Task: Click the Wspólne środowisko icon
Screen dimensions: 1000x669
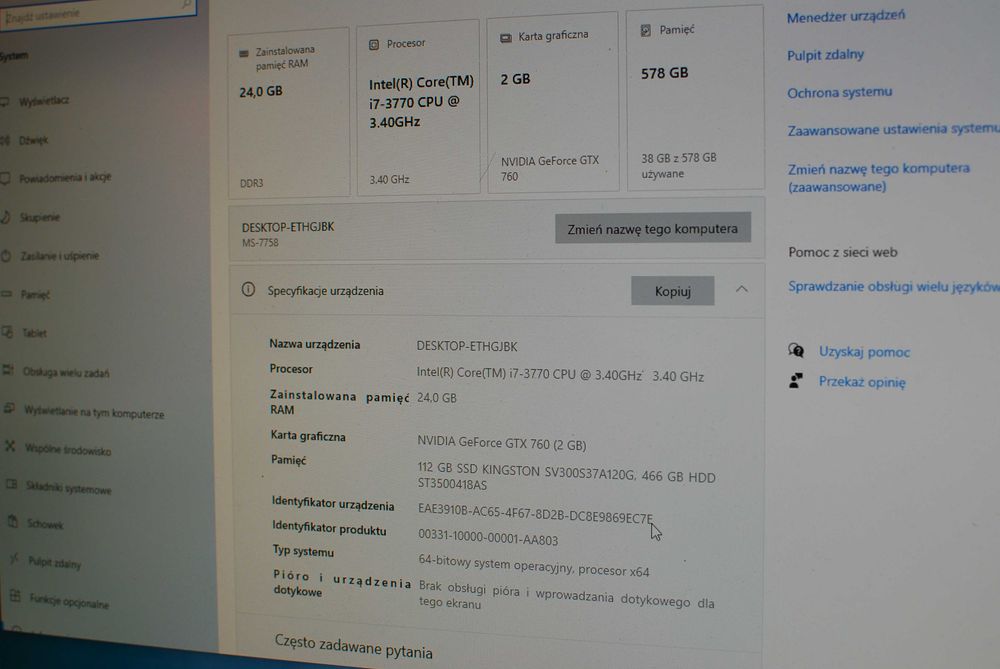Action: click(x=10, y=447)
